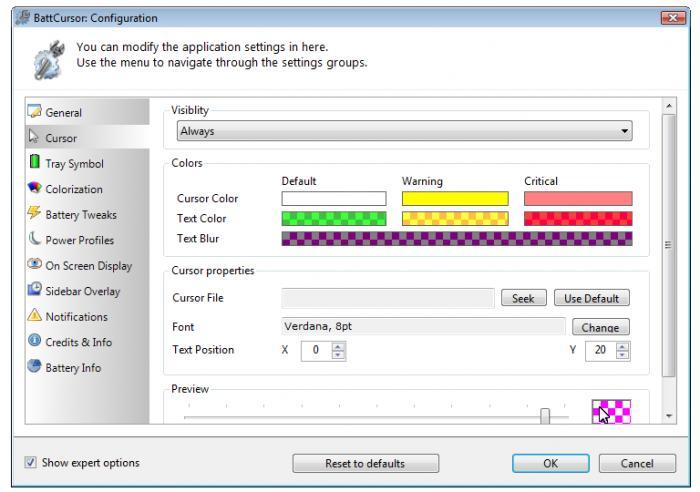The image size is (700, 492).
Task: Increase the Text Position X value
Action: (338, 346)
